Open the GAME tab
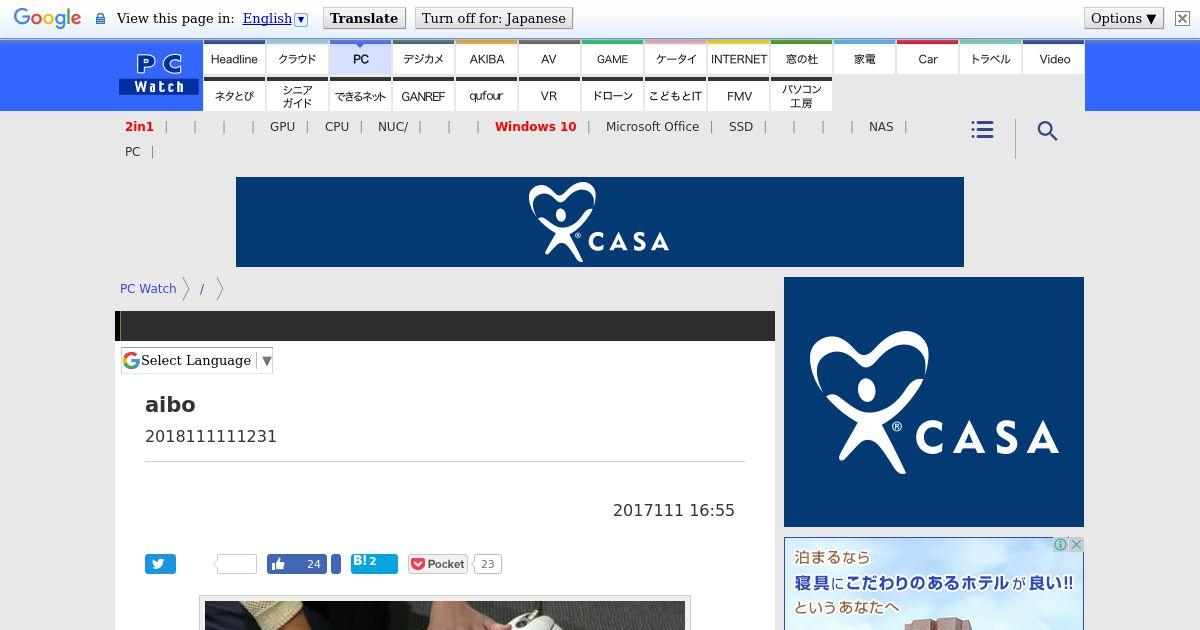 click(x=612, y=59)
